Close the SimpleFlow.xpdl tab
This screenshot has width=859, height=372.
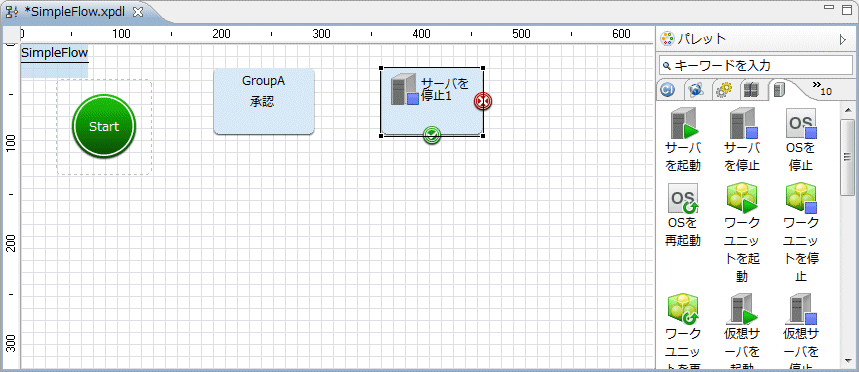point(139,13)
